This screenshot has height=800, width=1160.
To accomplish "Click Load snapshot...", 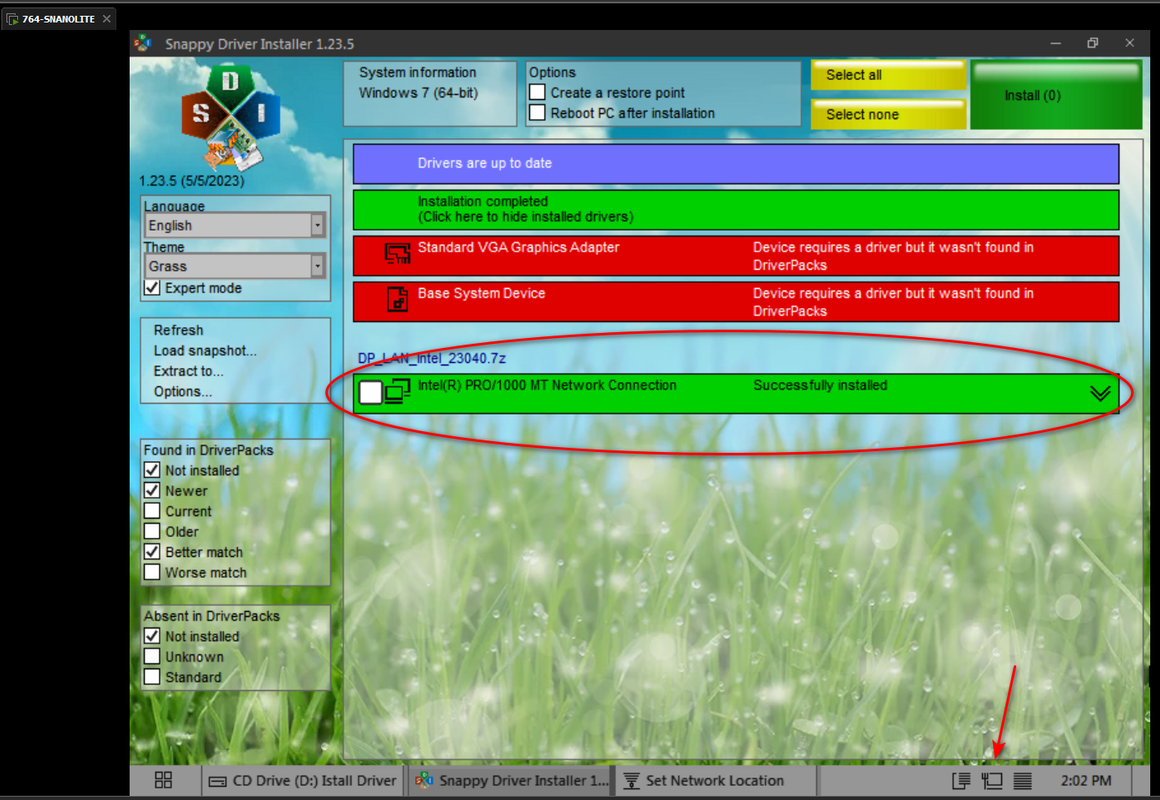I will [205, 351].
